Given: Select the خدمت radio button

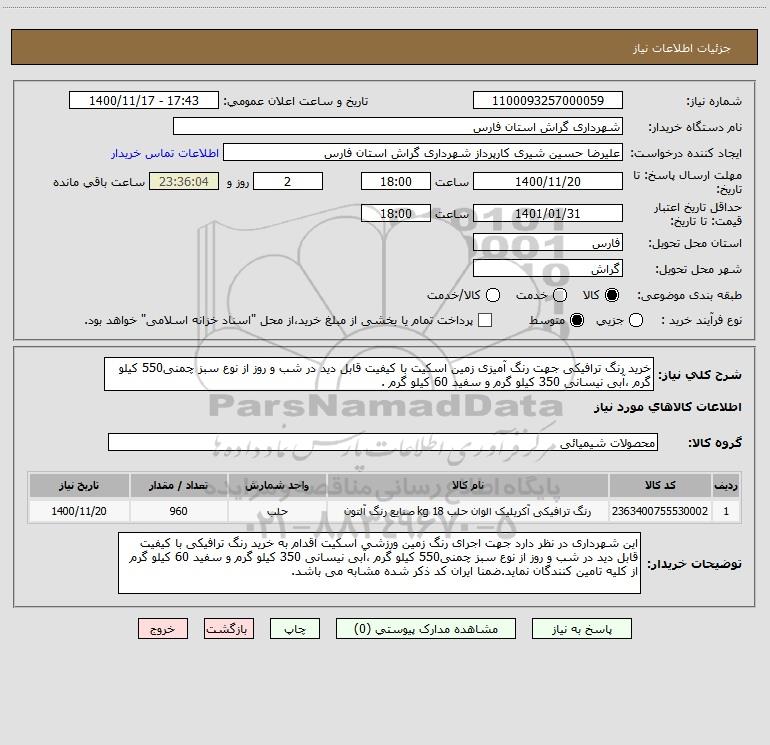Looking at the screenshot, I should coord(560,295).
